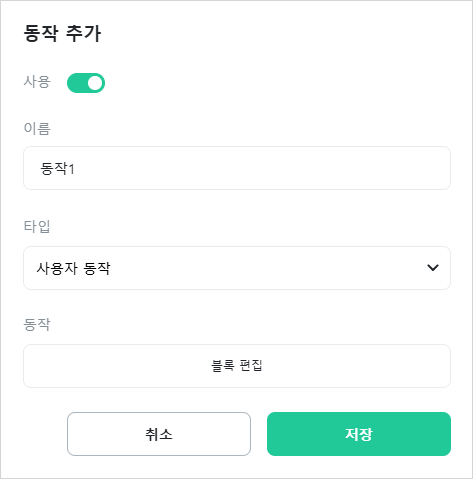Select the 사용자 동작 text in the type combo box
The image size is (473, 479).
click(x=73, y=268)
